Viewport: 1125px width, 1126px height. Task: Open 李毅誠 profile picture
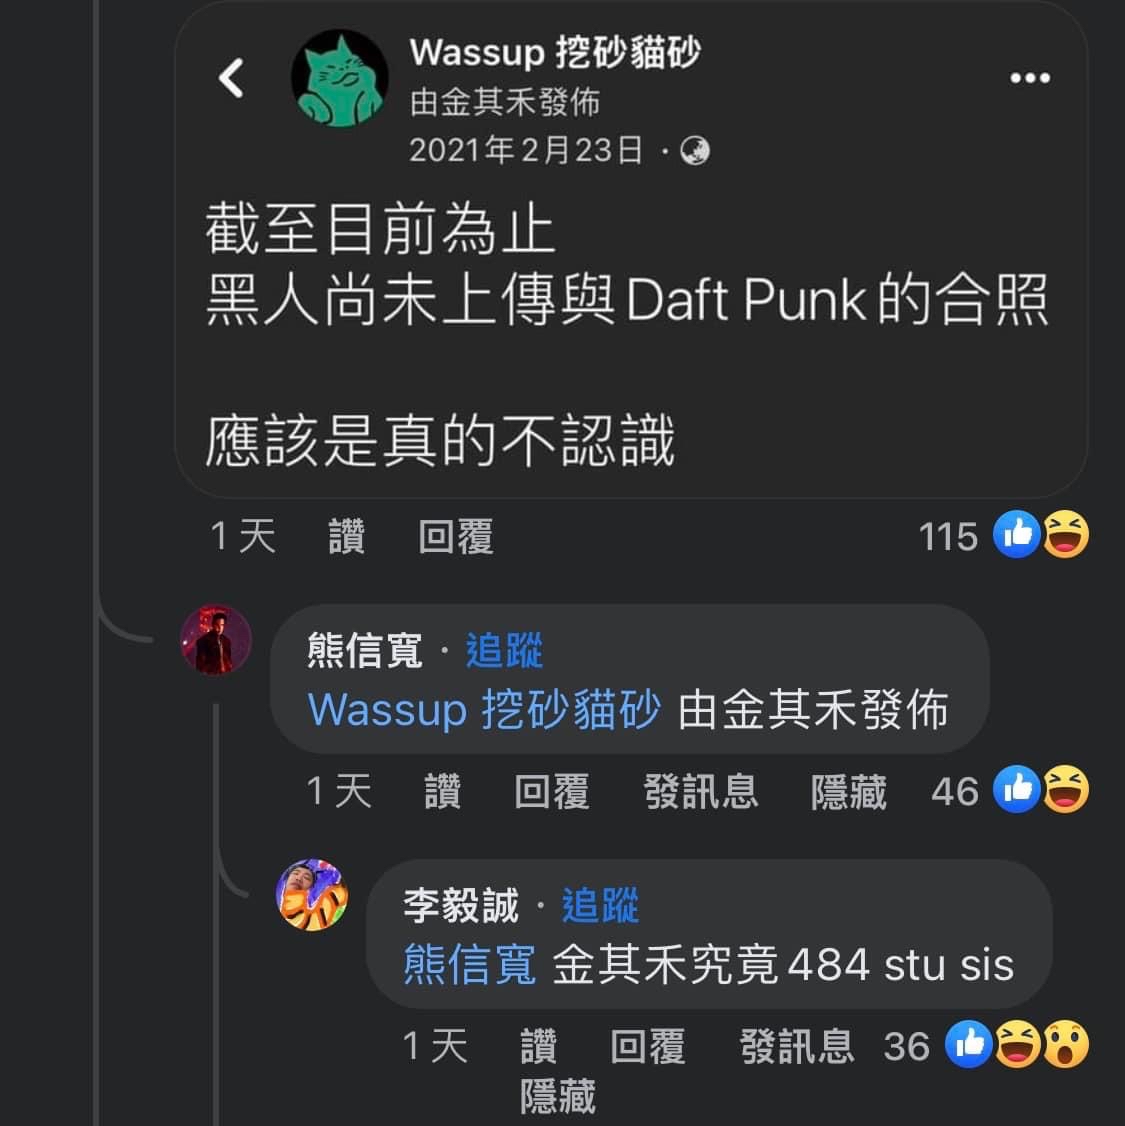click(312, 895)
